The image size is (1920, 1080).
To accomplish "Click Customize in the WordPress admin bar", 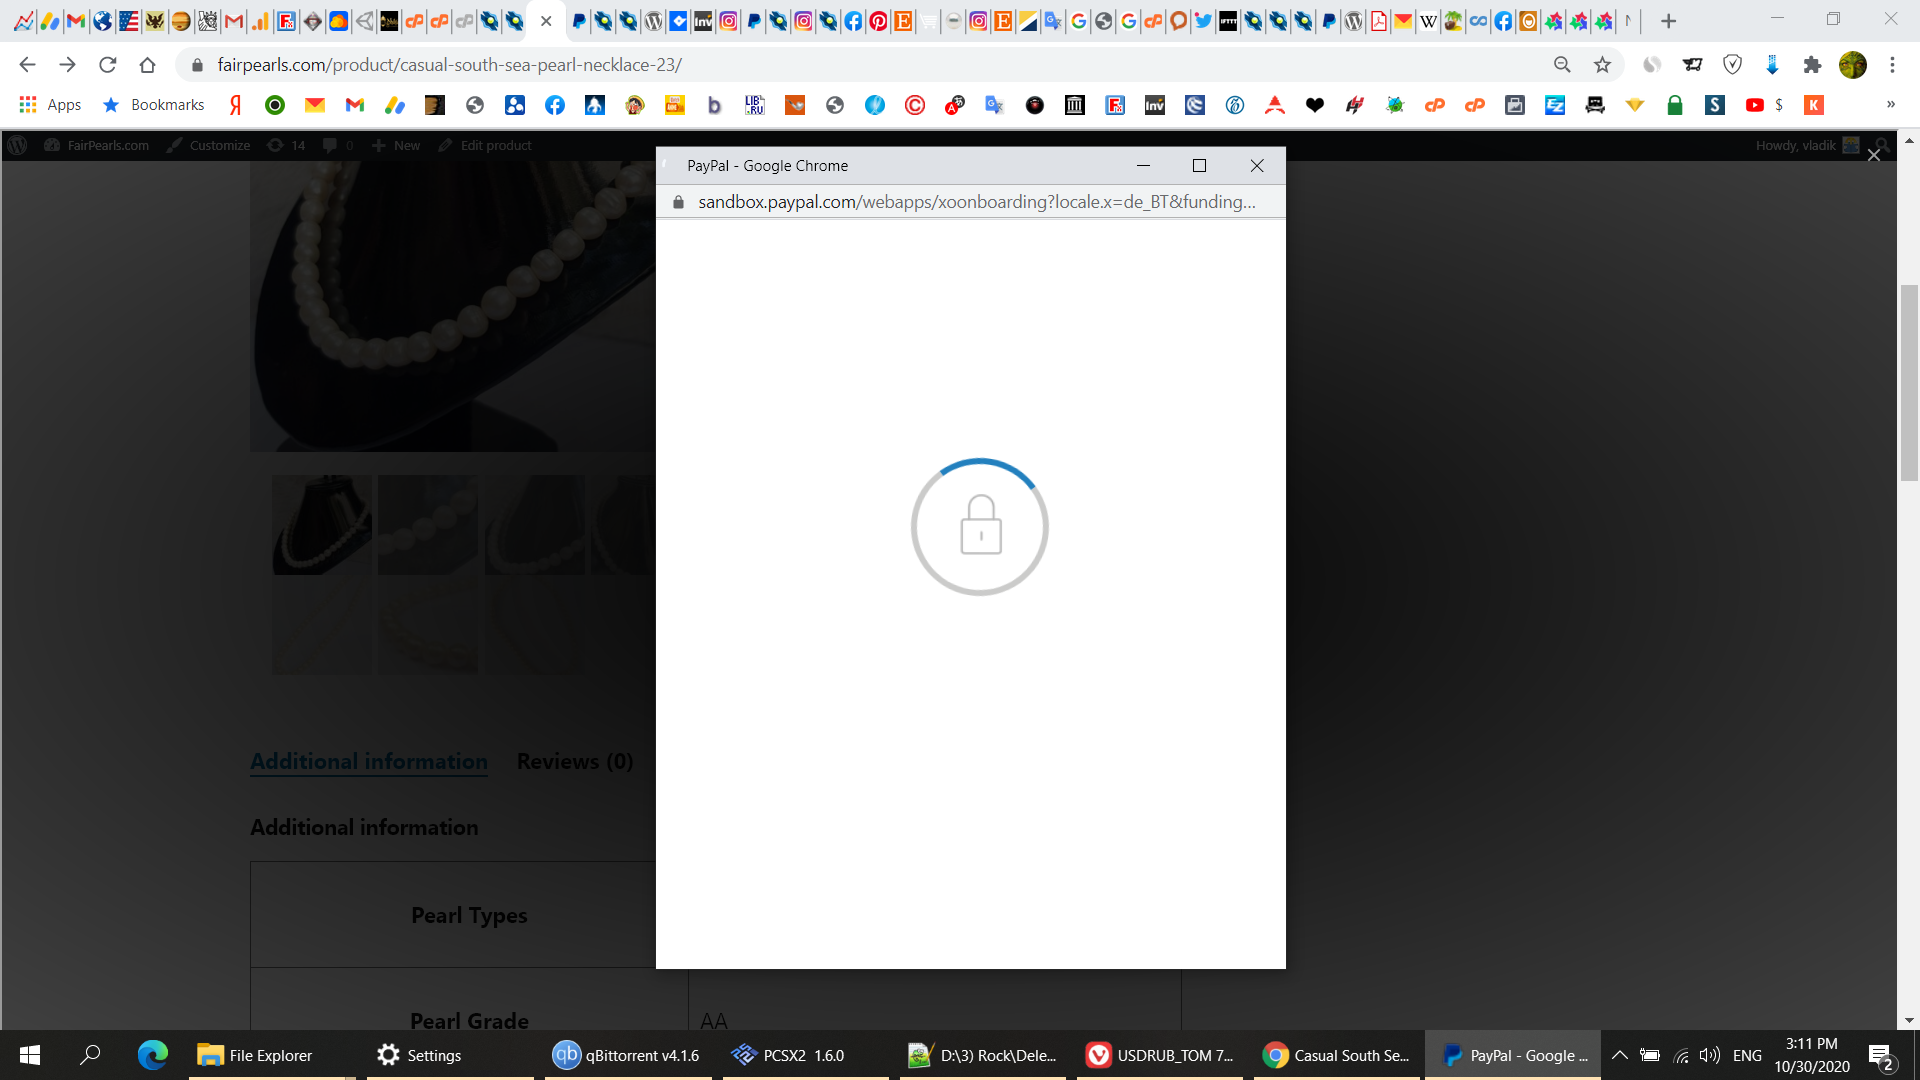I will click(x=208, y=145).
